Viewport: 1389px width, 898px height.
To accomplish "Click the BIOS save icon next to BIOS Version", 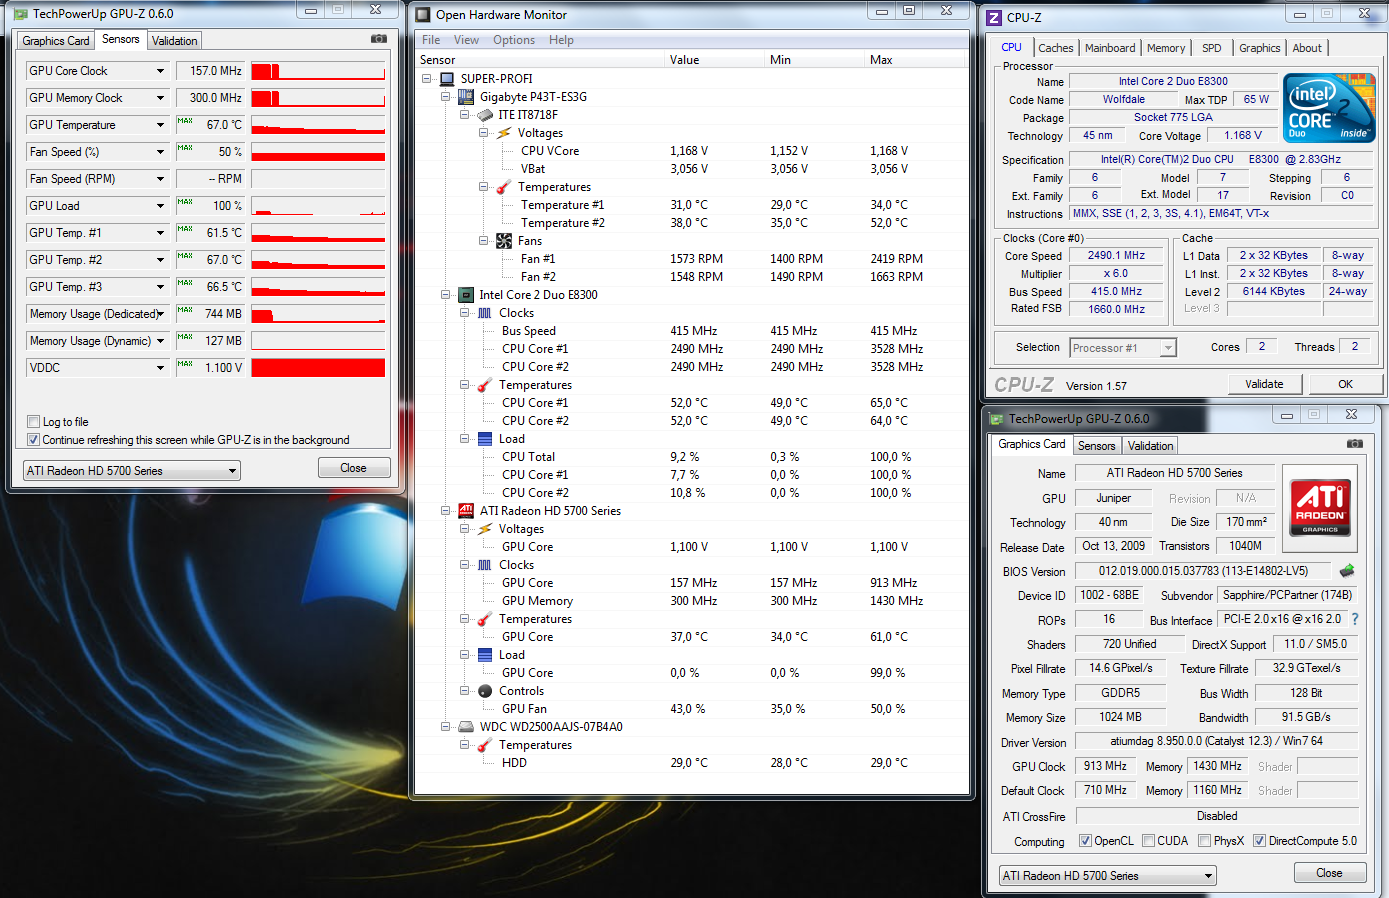I will 1347,571.
